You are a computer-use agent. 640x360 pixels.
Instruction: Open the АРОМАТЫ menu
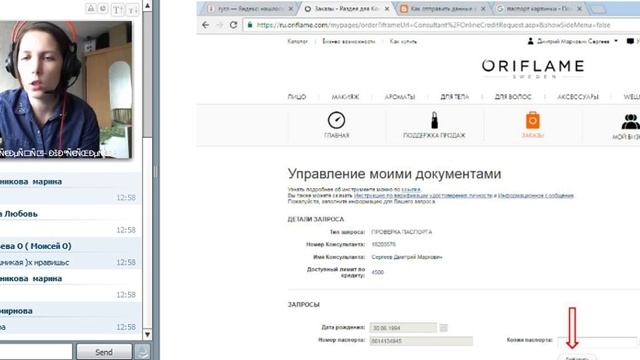(x=400, y=97)
